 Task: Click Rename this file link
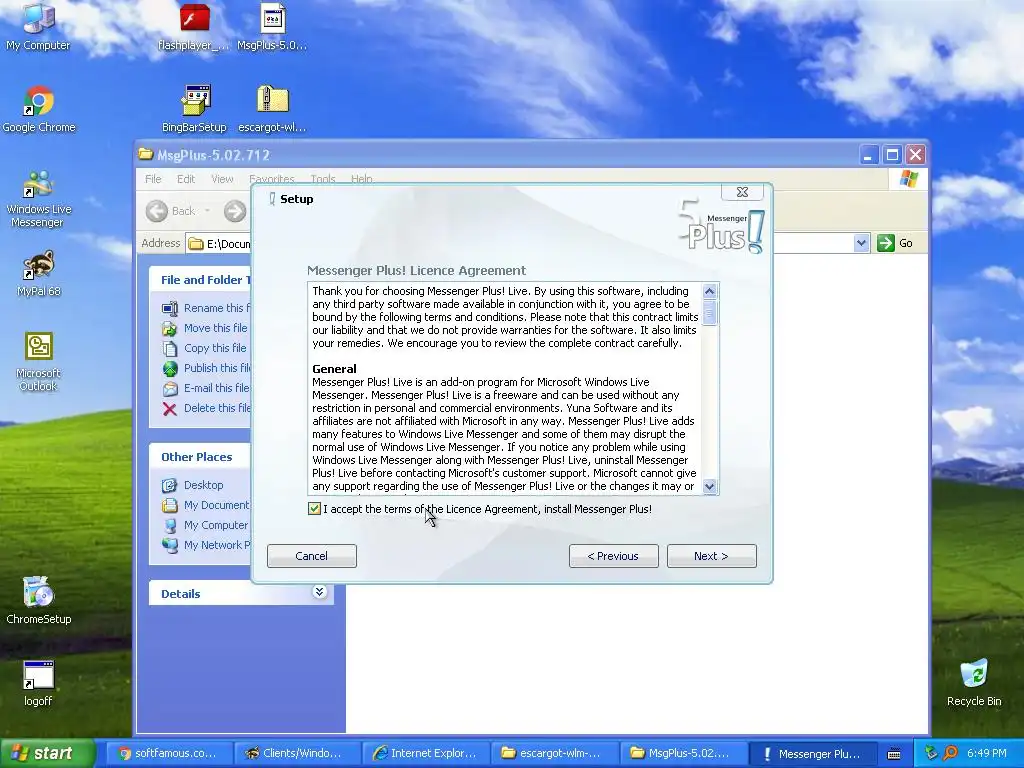[x=217, y=308]
